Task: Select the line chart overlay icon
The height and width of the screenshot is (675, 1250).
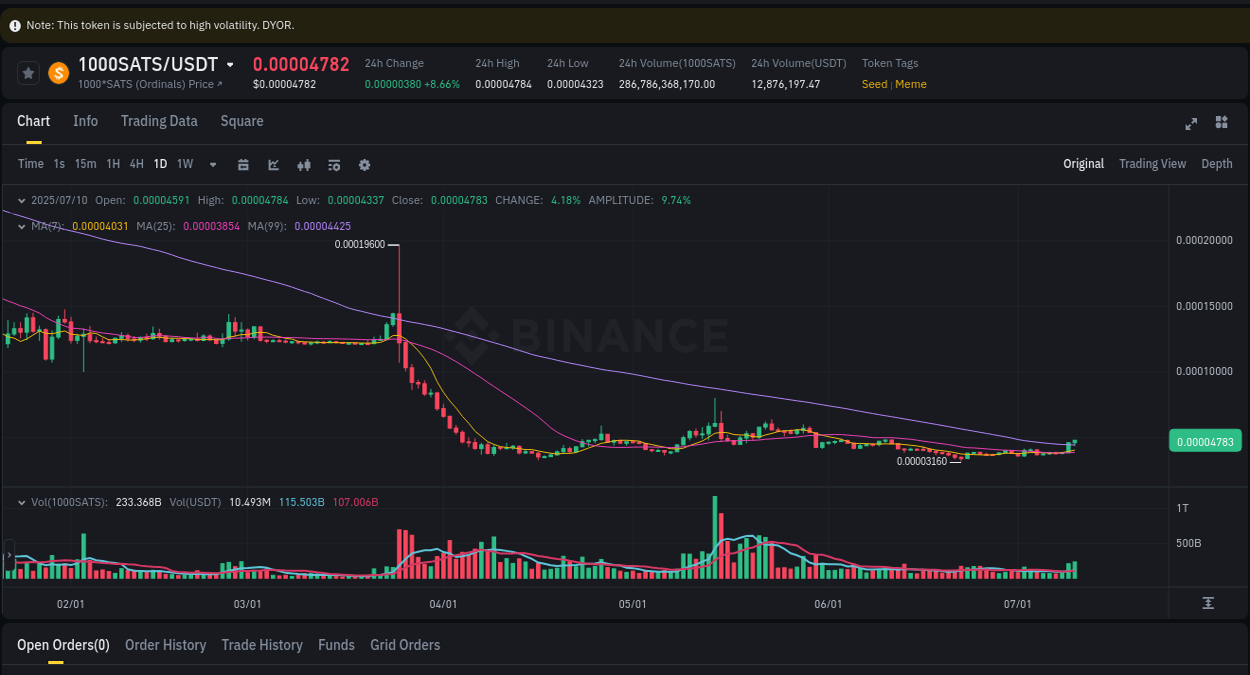Action: pos(273,164)
